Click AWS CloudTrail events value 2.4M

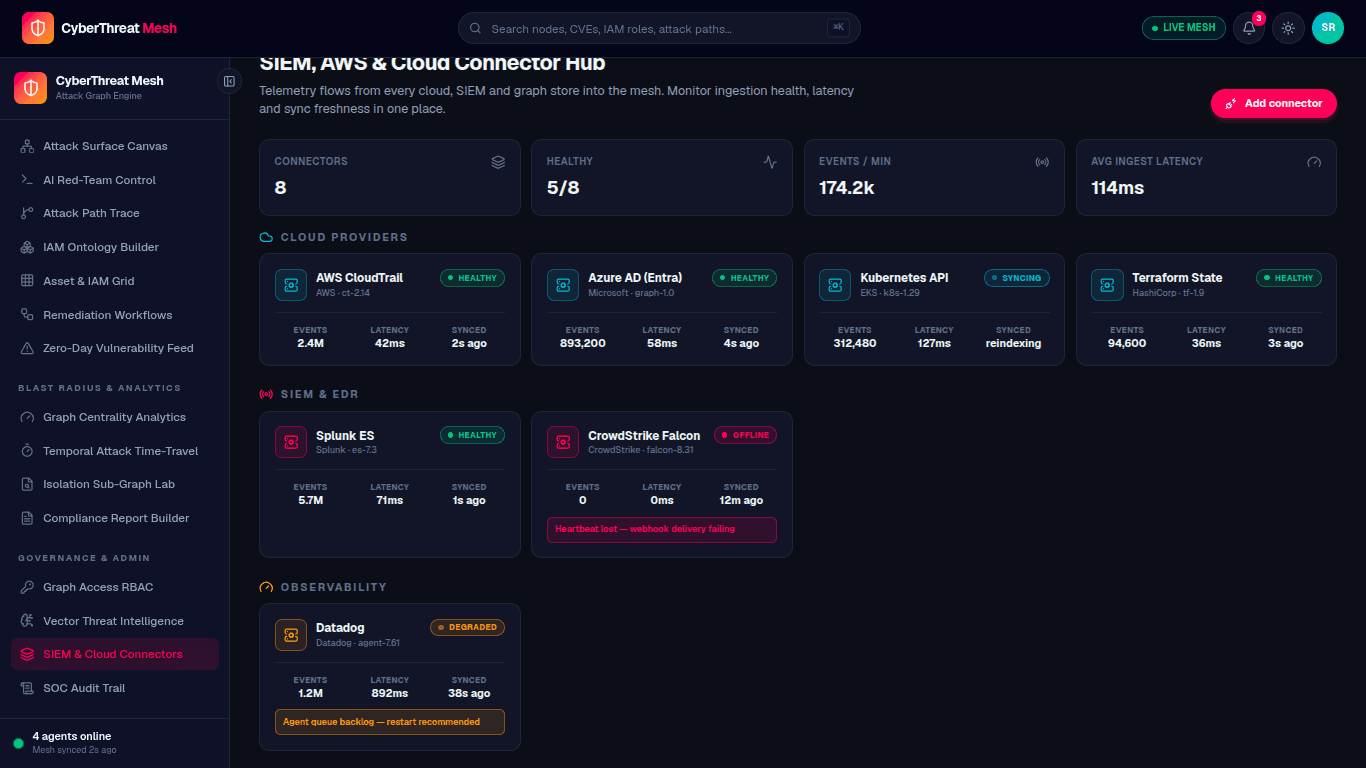[x=310, y=343]
